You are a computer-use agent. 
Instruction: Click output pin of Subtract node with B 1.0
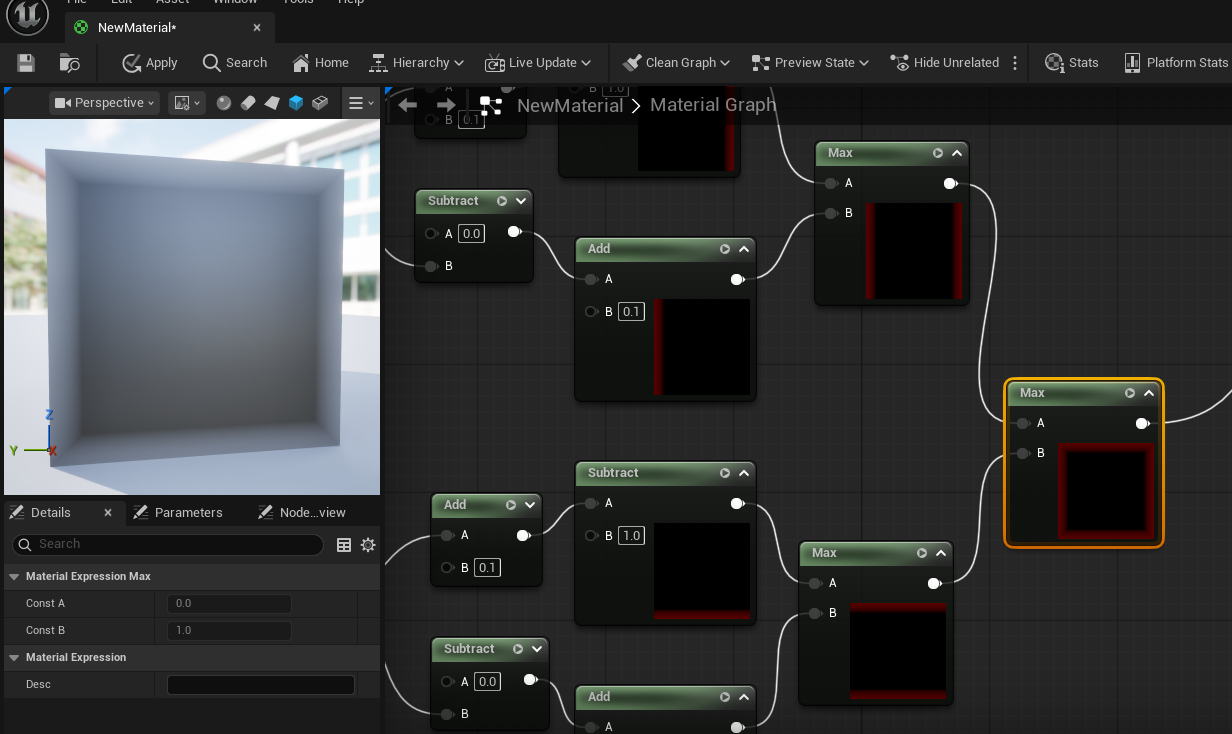737,504
